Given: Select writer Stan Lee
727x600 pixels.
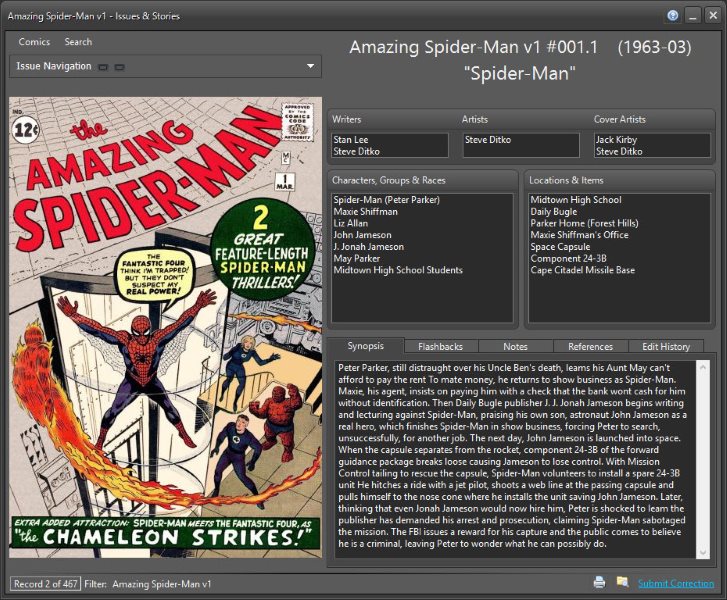Looking at the screenshot, I should (351, 140).
